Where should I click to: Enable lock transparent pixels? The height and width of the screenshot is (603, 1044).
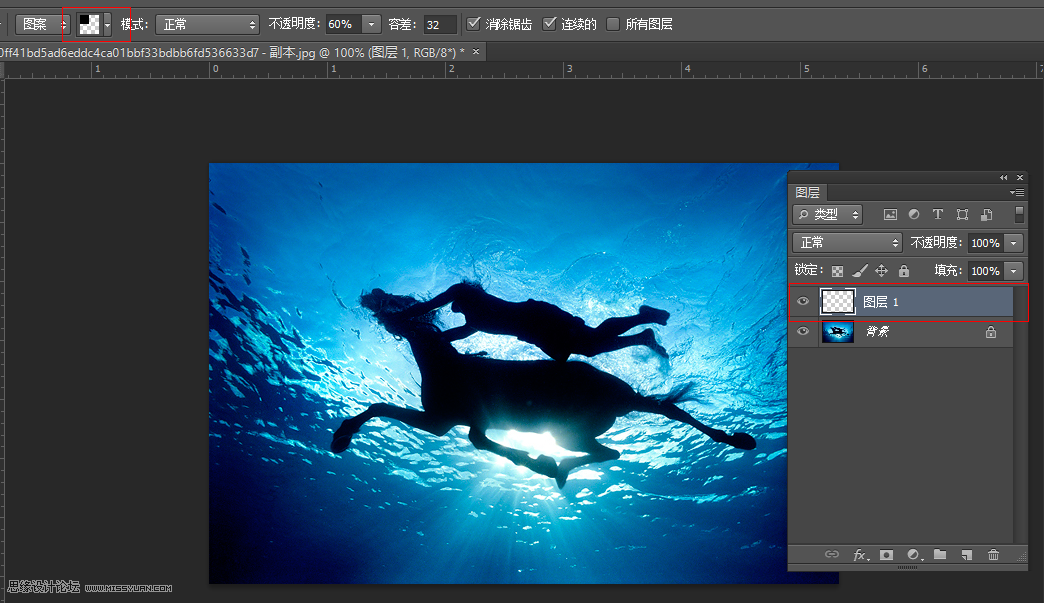[837, 270]
